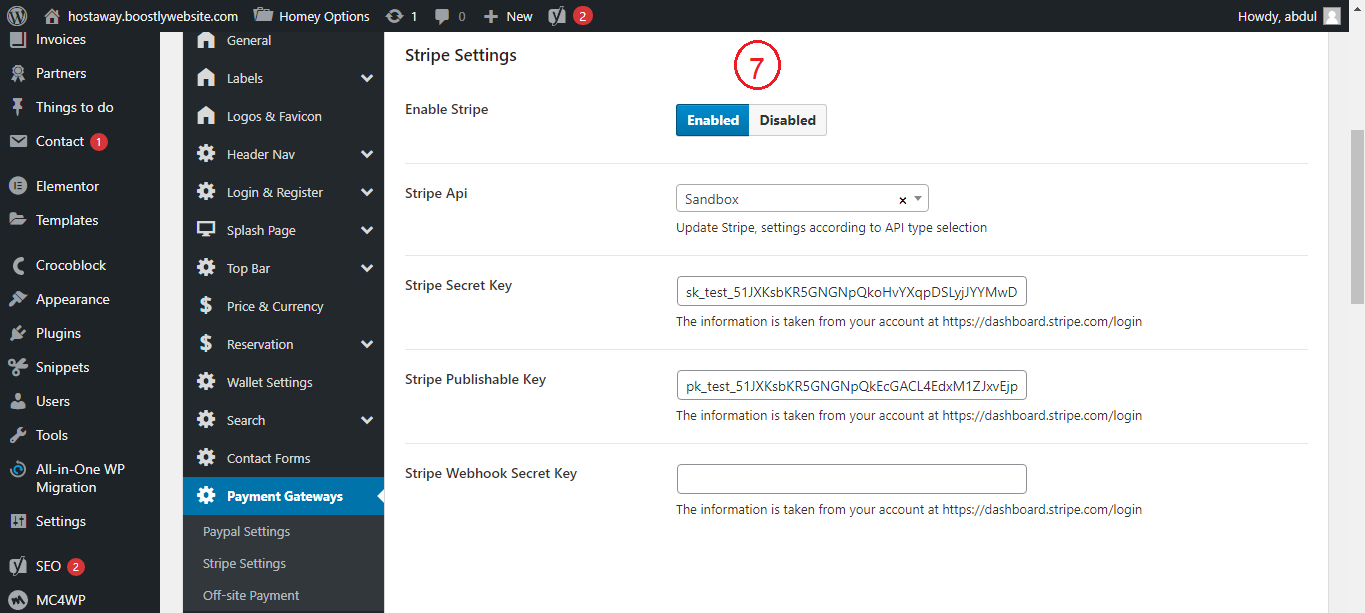Screen dimensions: 1365x613
Task: Expand the Reservation chevron
Action: tap(367, 345)
